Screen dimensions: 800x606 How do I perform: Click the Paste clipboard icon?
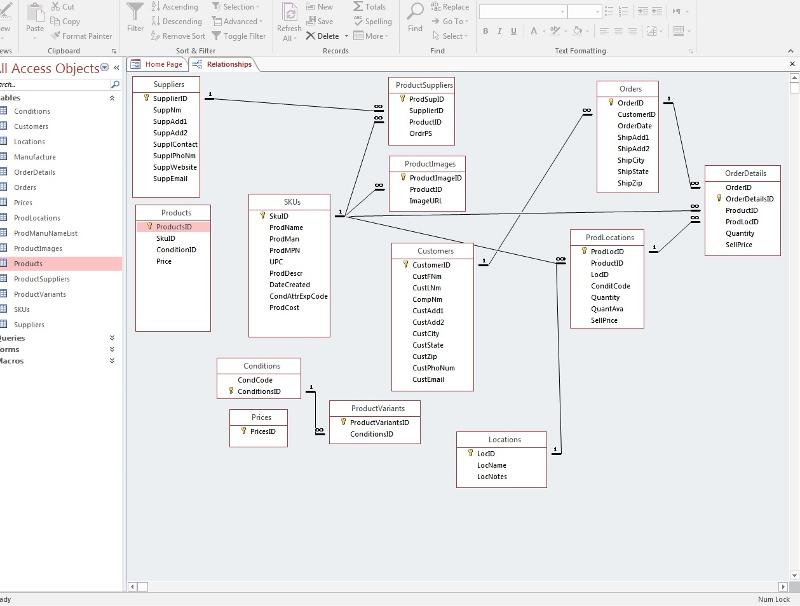tap(35, 12)
